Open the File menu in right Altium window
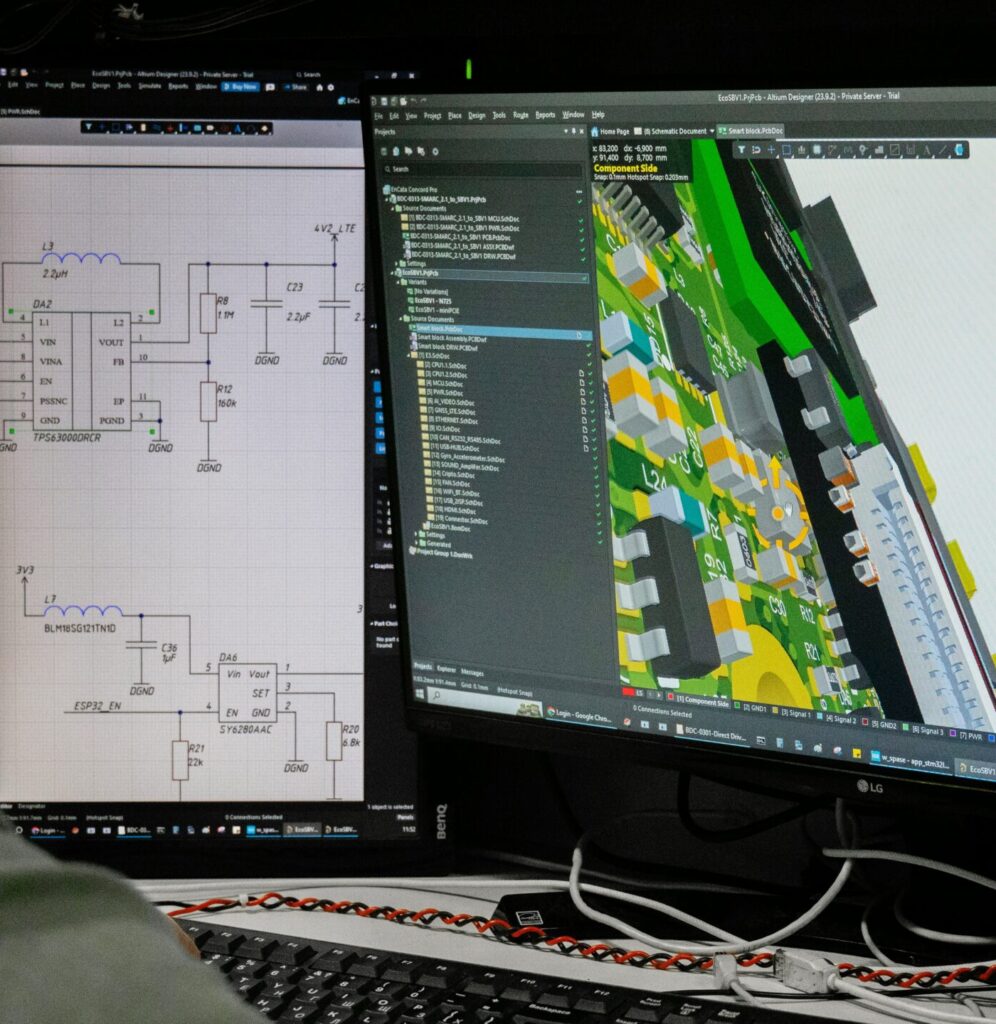996x1024 pixels. click(x=378, y=116)
